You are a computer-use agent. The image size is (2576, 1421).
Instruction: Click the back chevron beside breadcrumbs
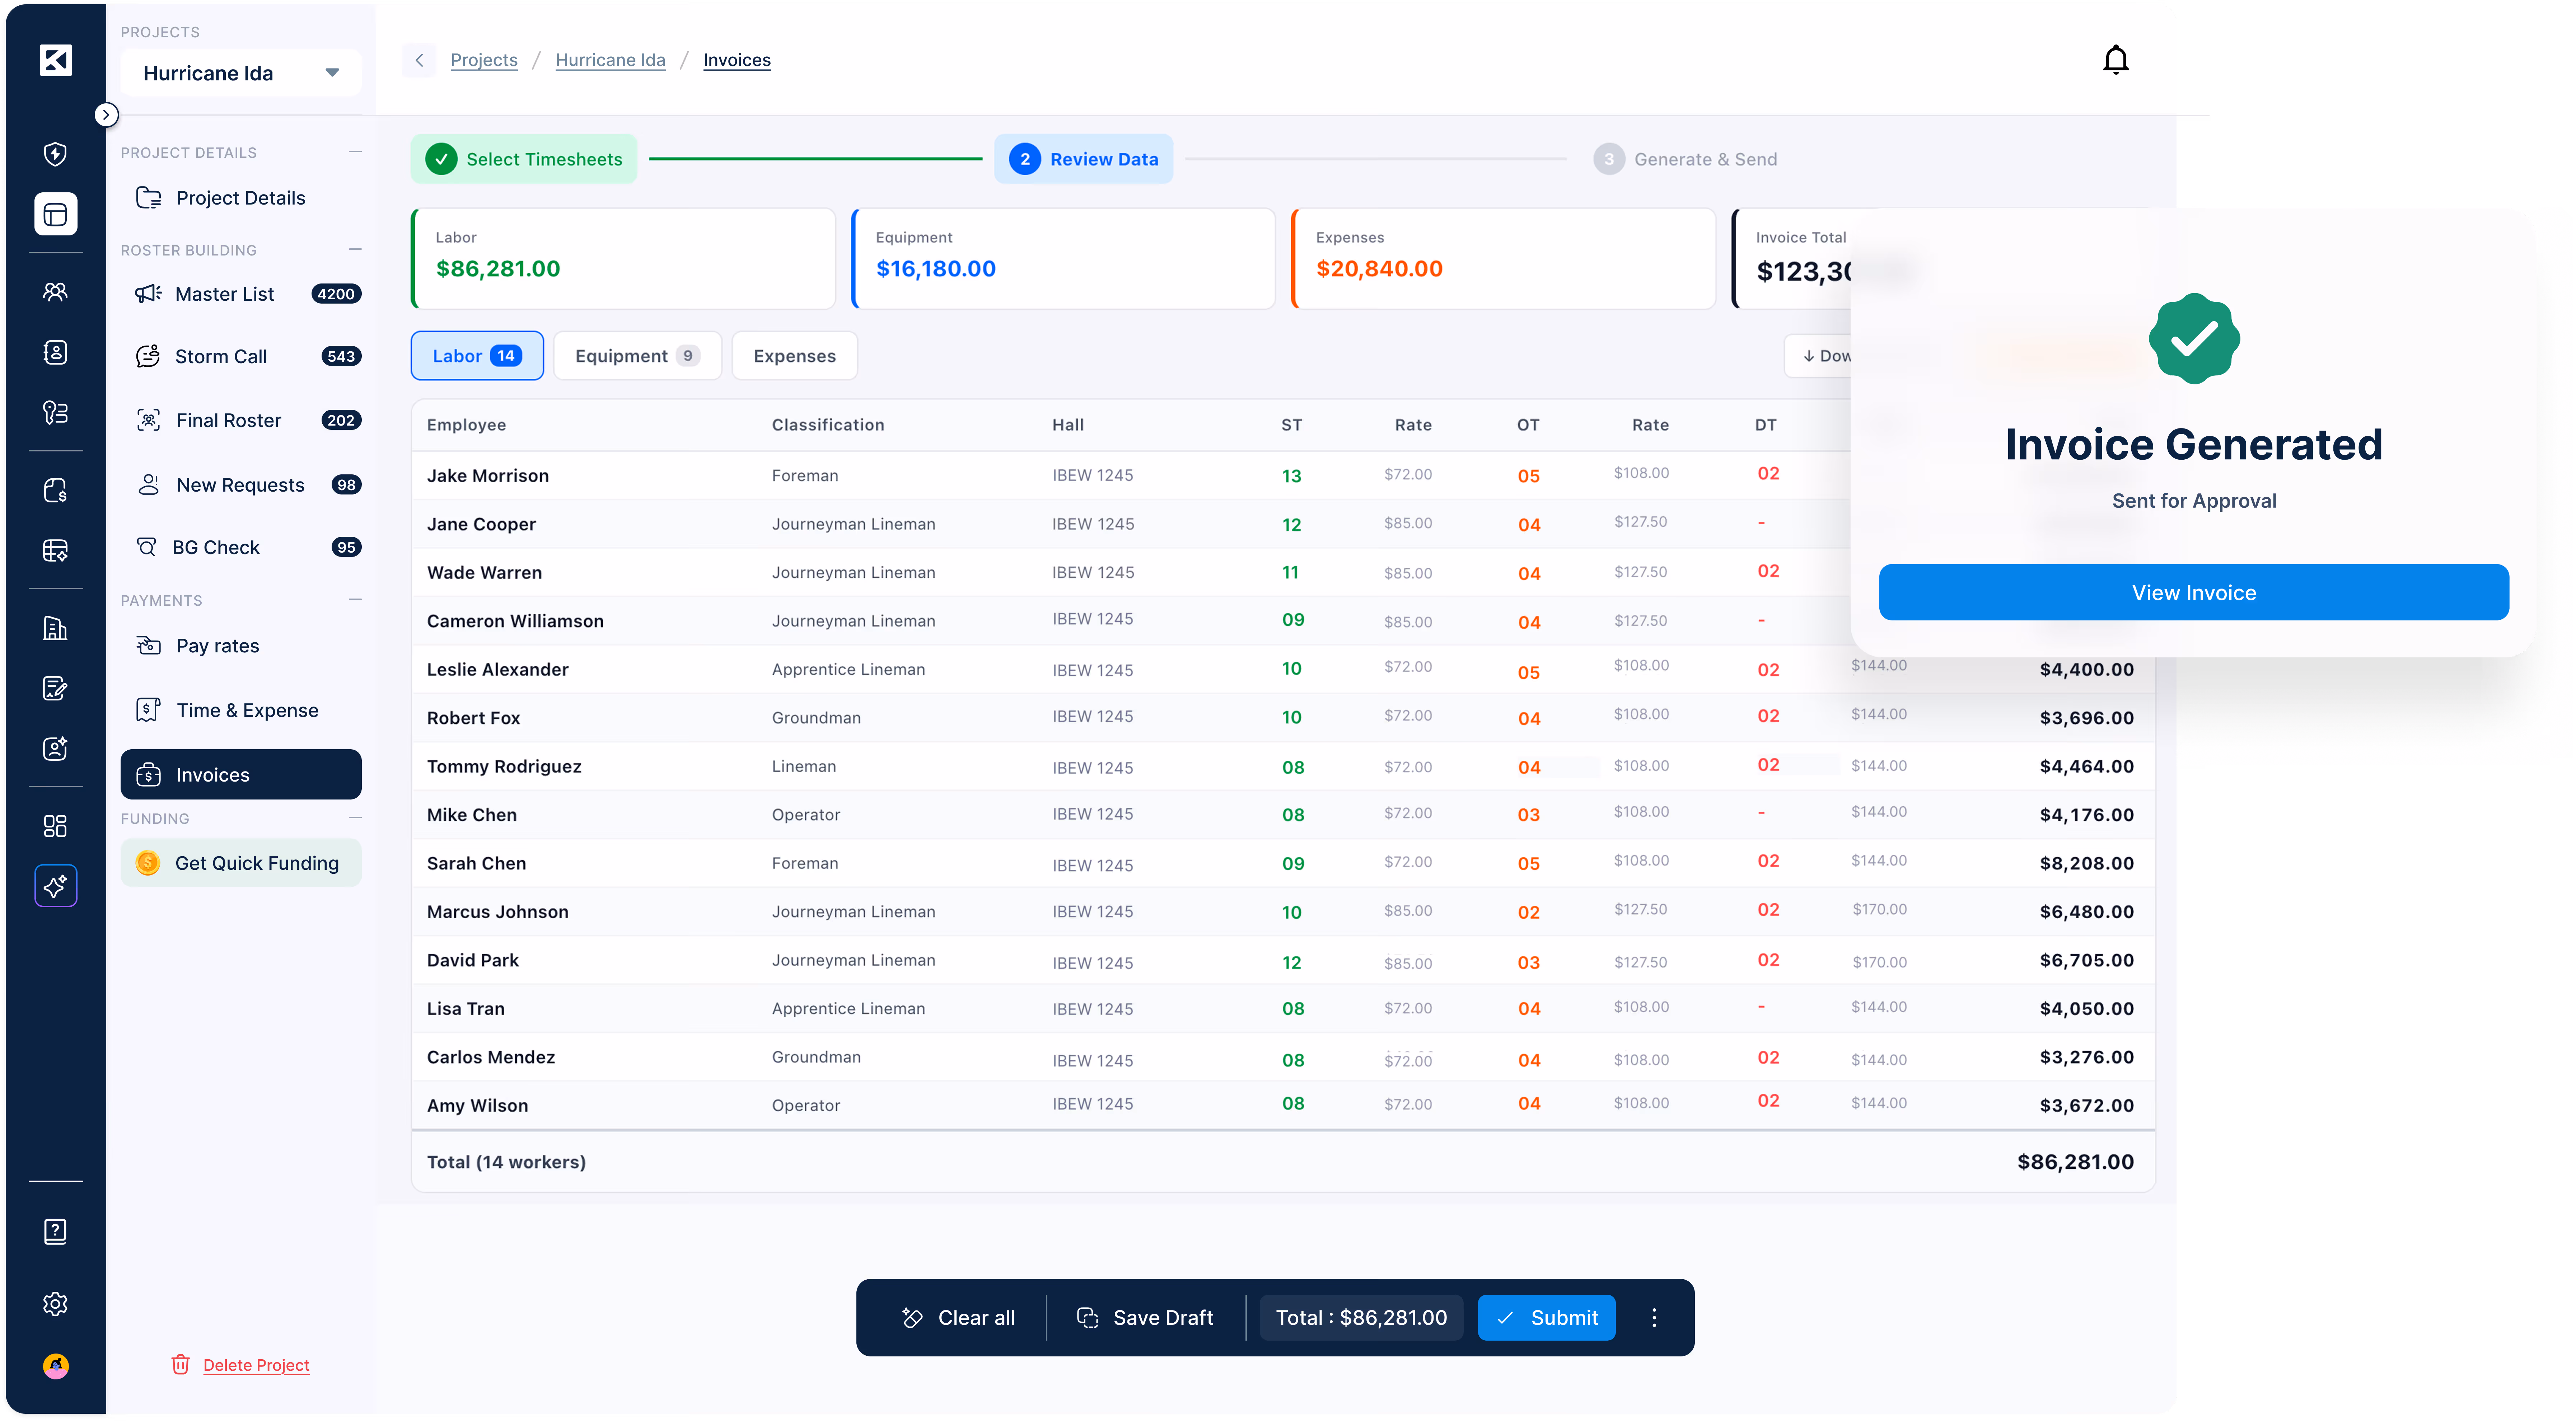pos(419,60)
